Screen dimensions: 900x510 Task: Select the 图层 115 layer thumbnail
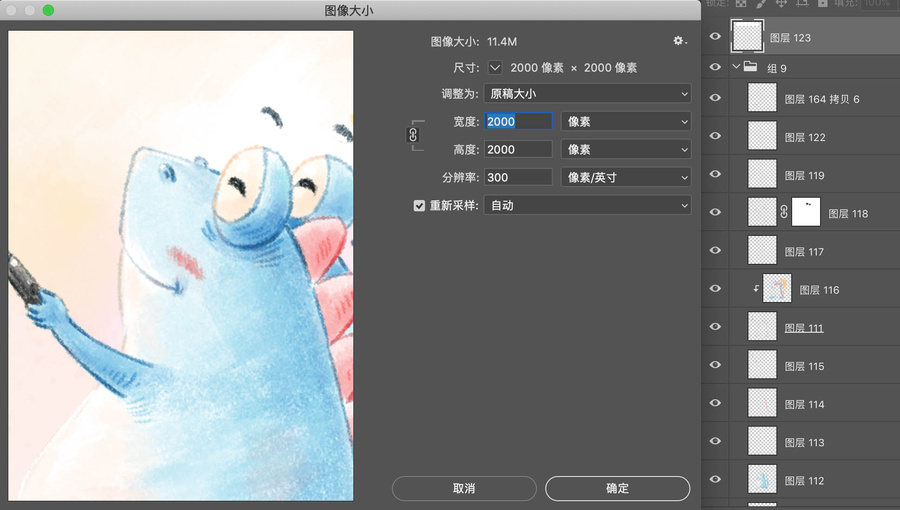[762, 365]
